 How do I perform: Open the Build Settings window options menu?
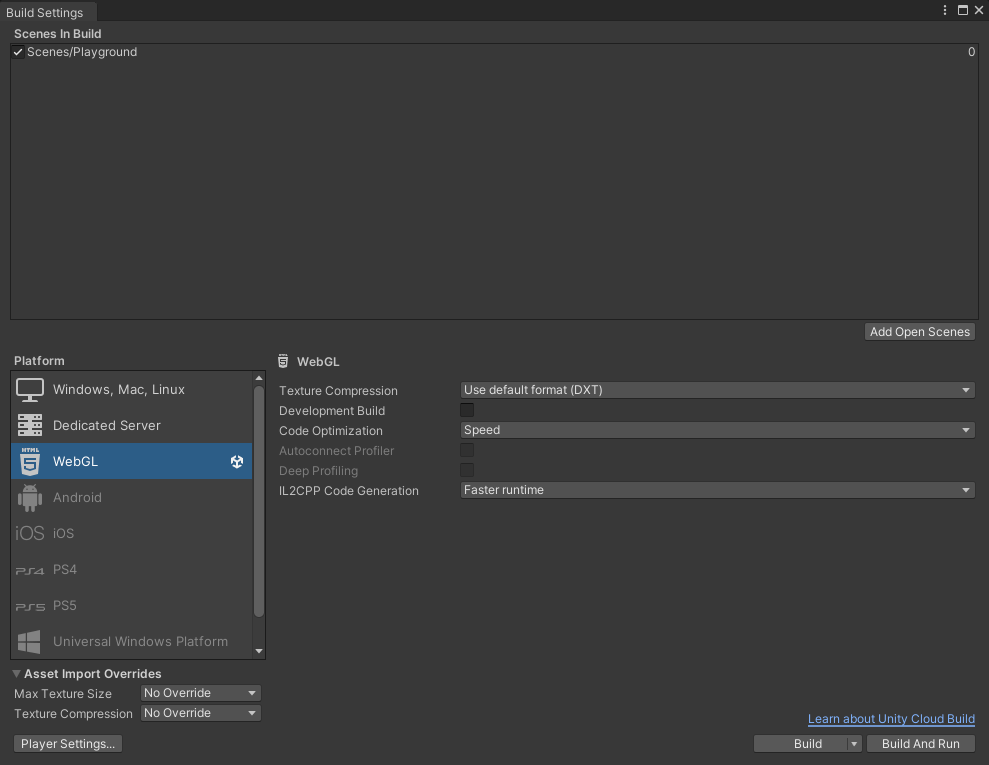click(944, 10)
